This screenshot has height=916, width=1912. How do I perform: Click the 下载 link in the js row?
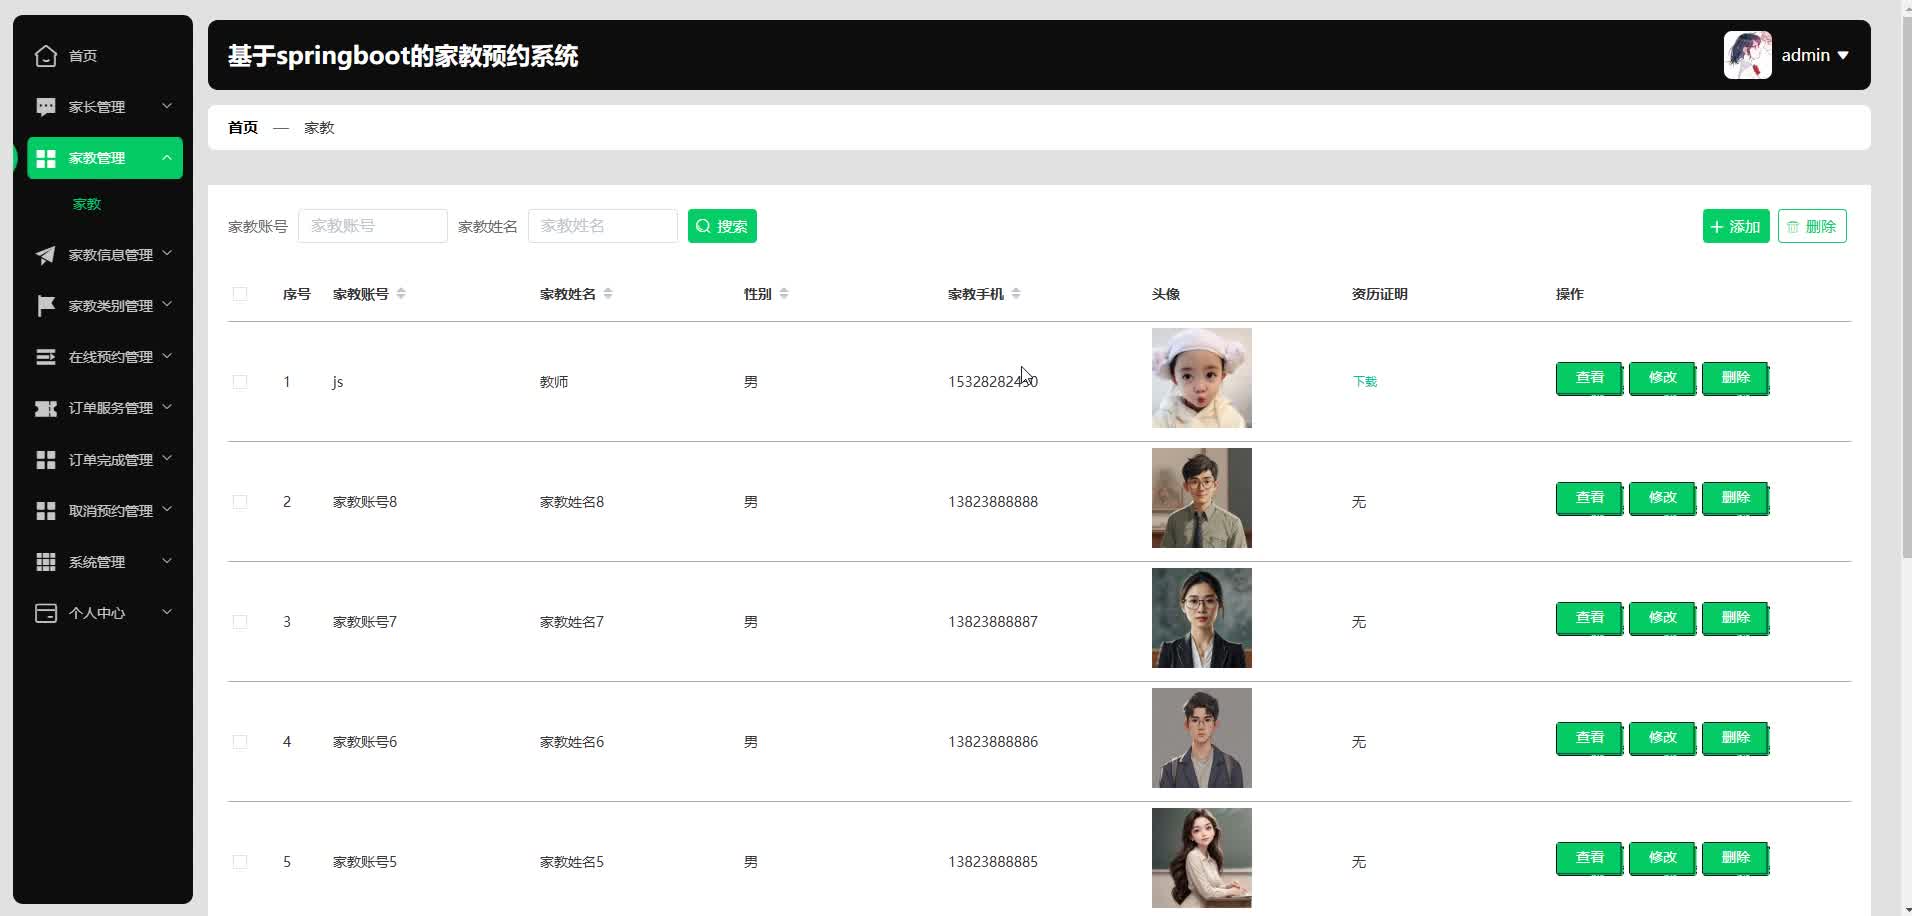pos(1365,382)
